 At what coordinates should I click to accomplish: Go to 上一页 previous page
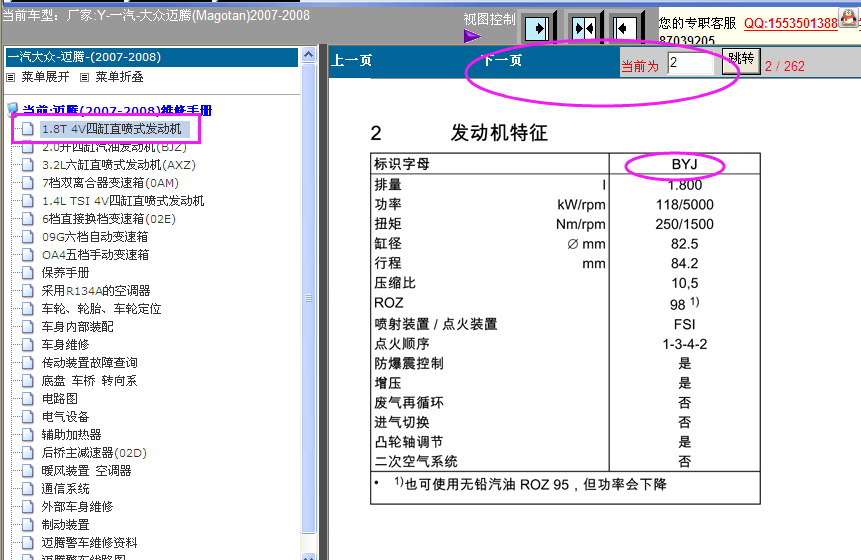point(351,60)
